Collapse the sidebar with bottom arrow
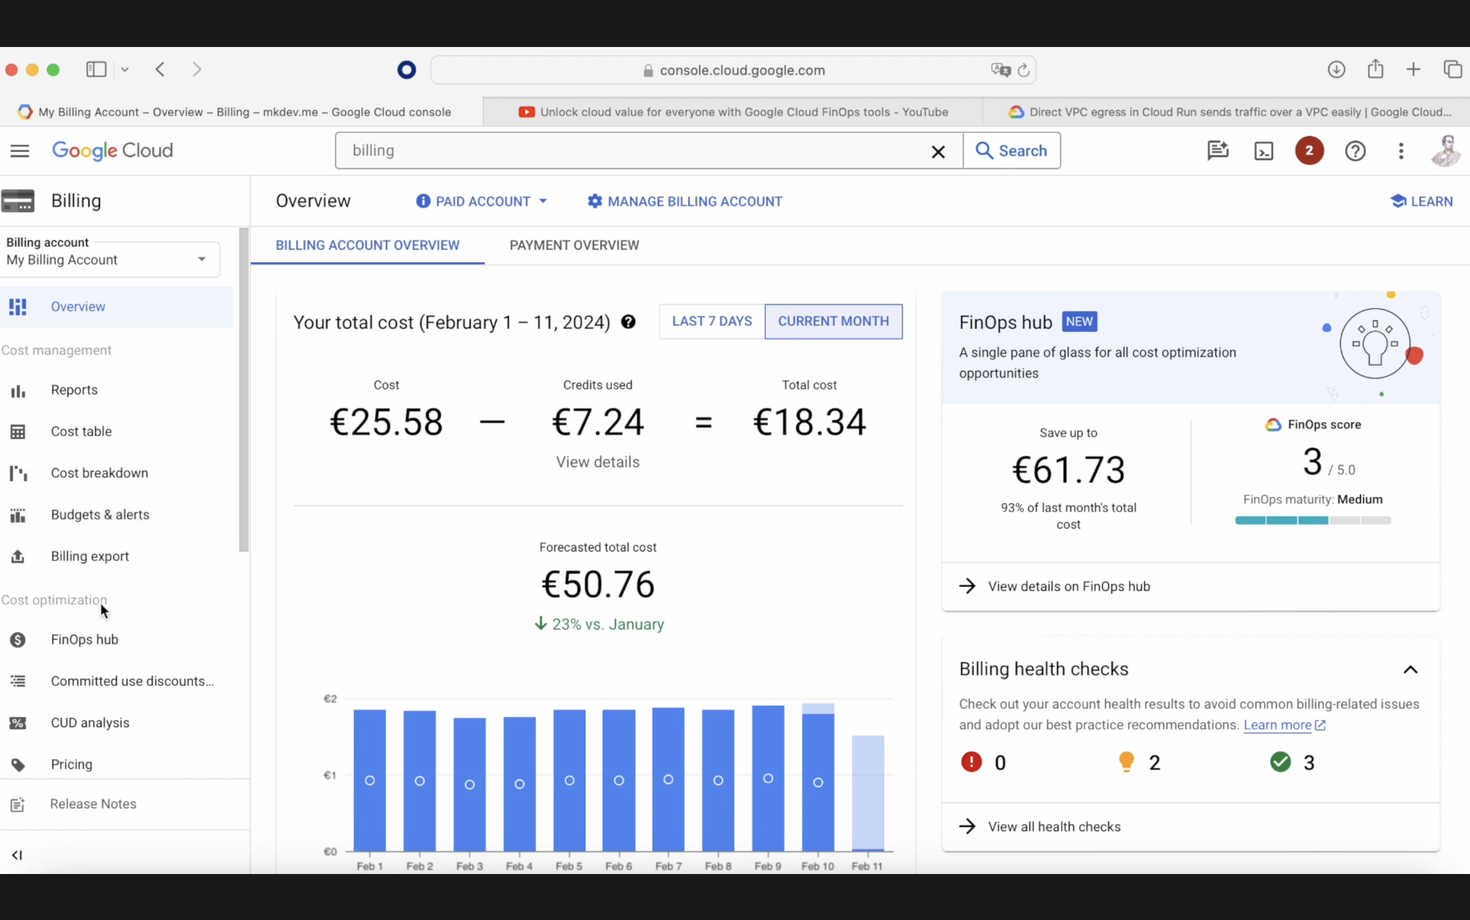 coord(17,855)
